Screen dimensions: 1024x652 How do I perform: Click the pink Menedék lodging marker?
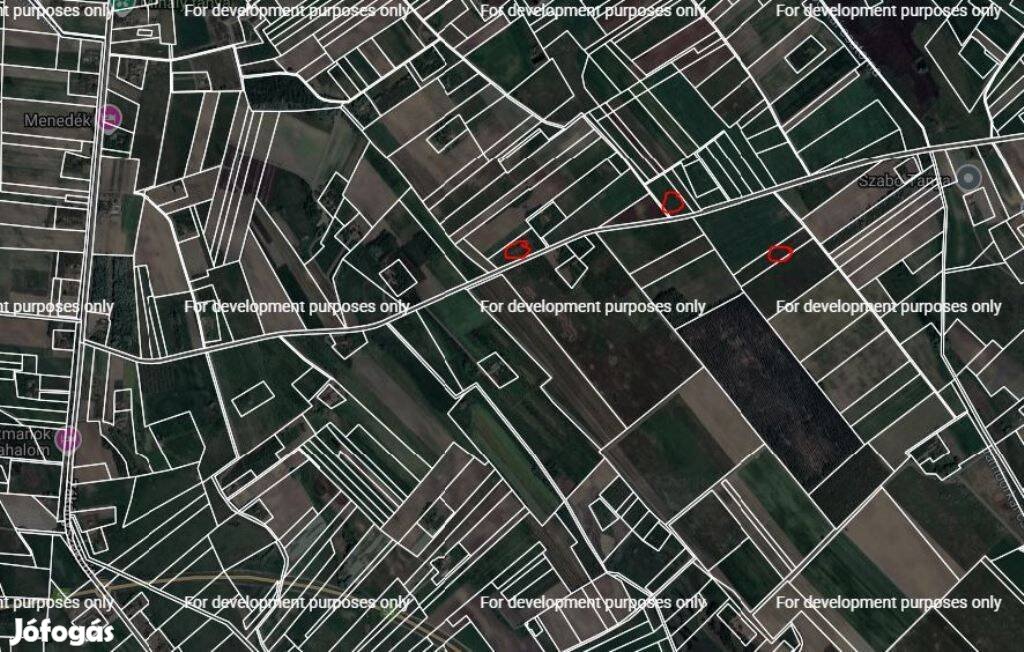coord(110,119)
